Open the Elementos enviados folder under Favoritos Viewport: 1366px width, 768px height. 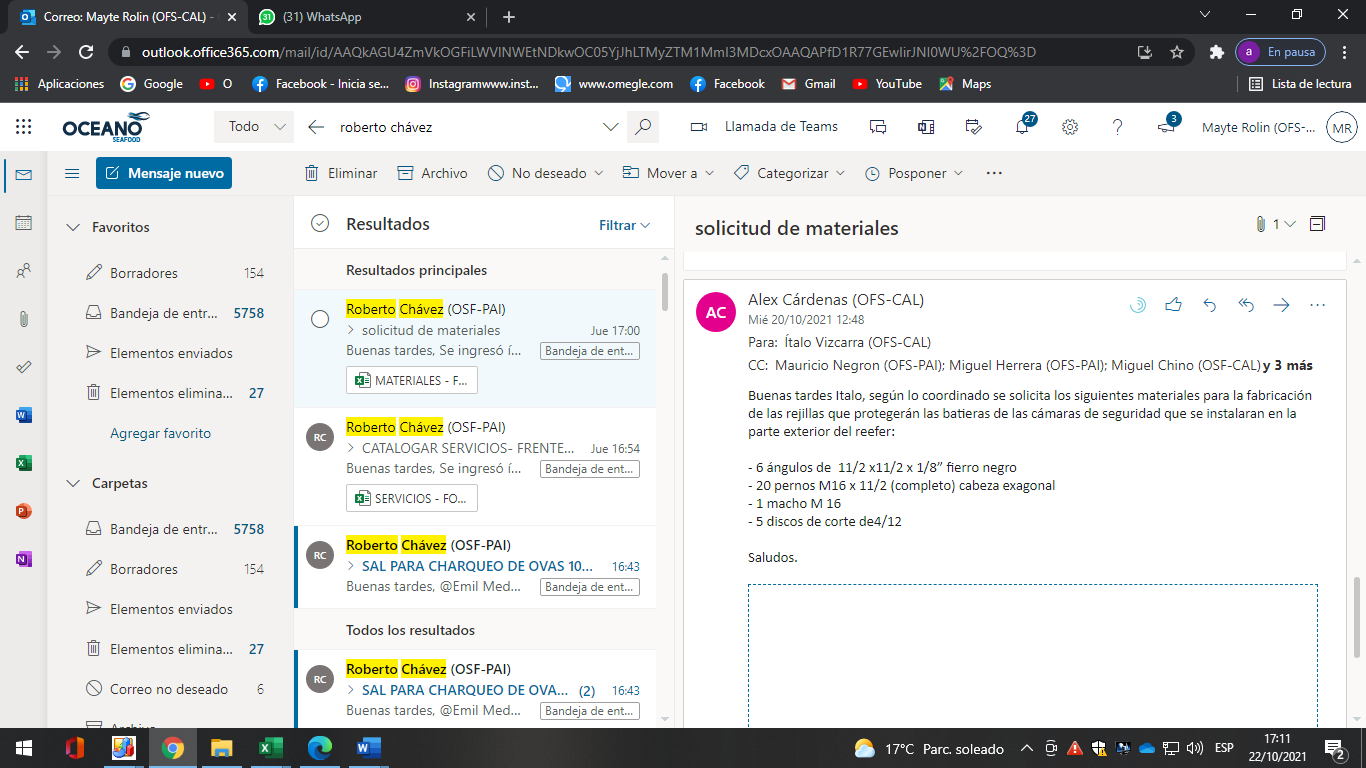click(x=171, y=353)
